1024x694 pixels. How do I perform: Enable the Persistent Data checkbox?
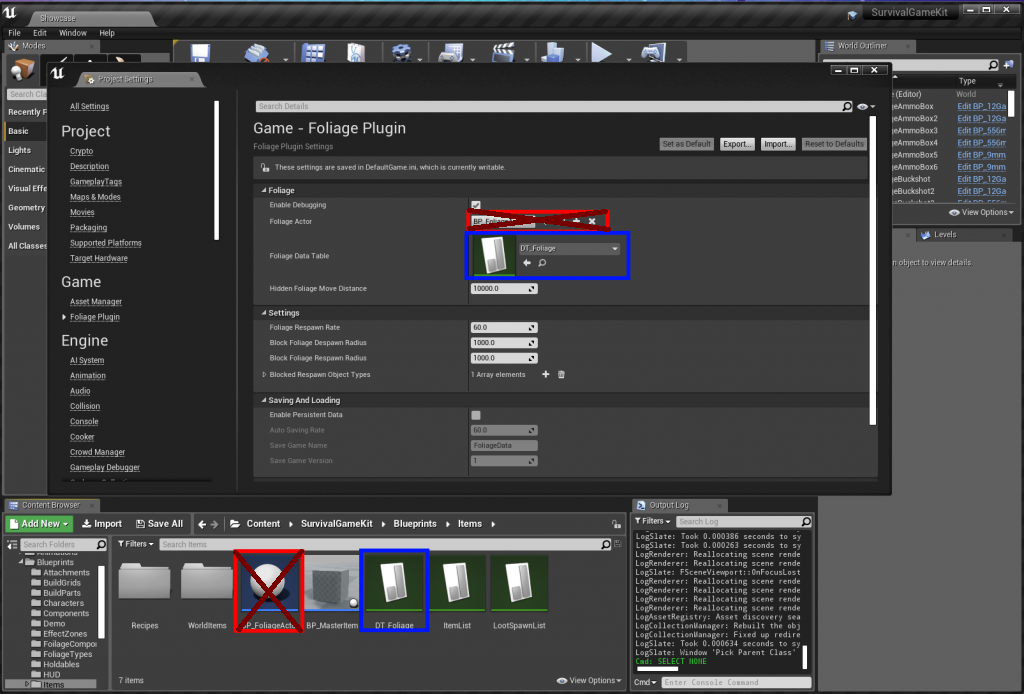point(476,415)
